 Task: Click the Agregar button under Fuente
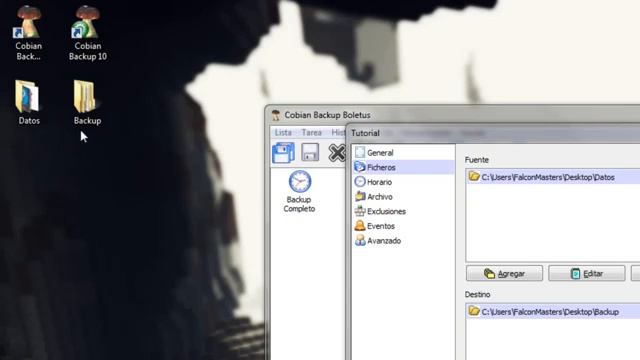click(x=504, y=273)
